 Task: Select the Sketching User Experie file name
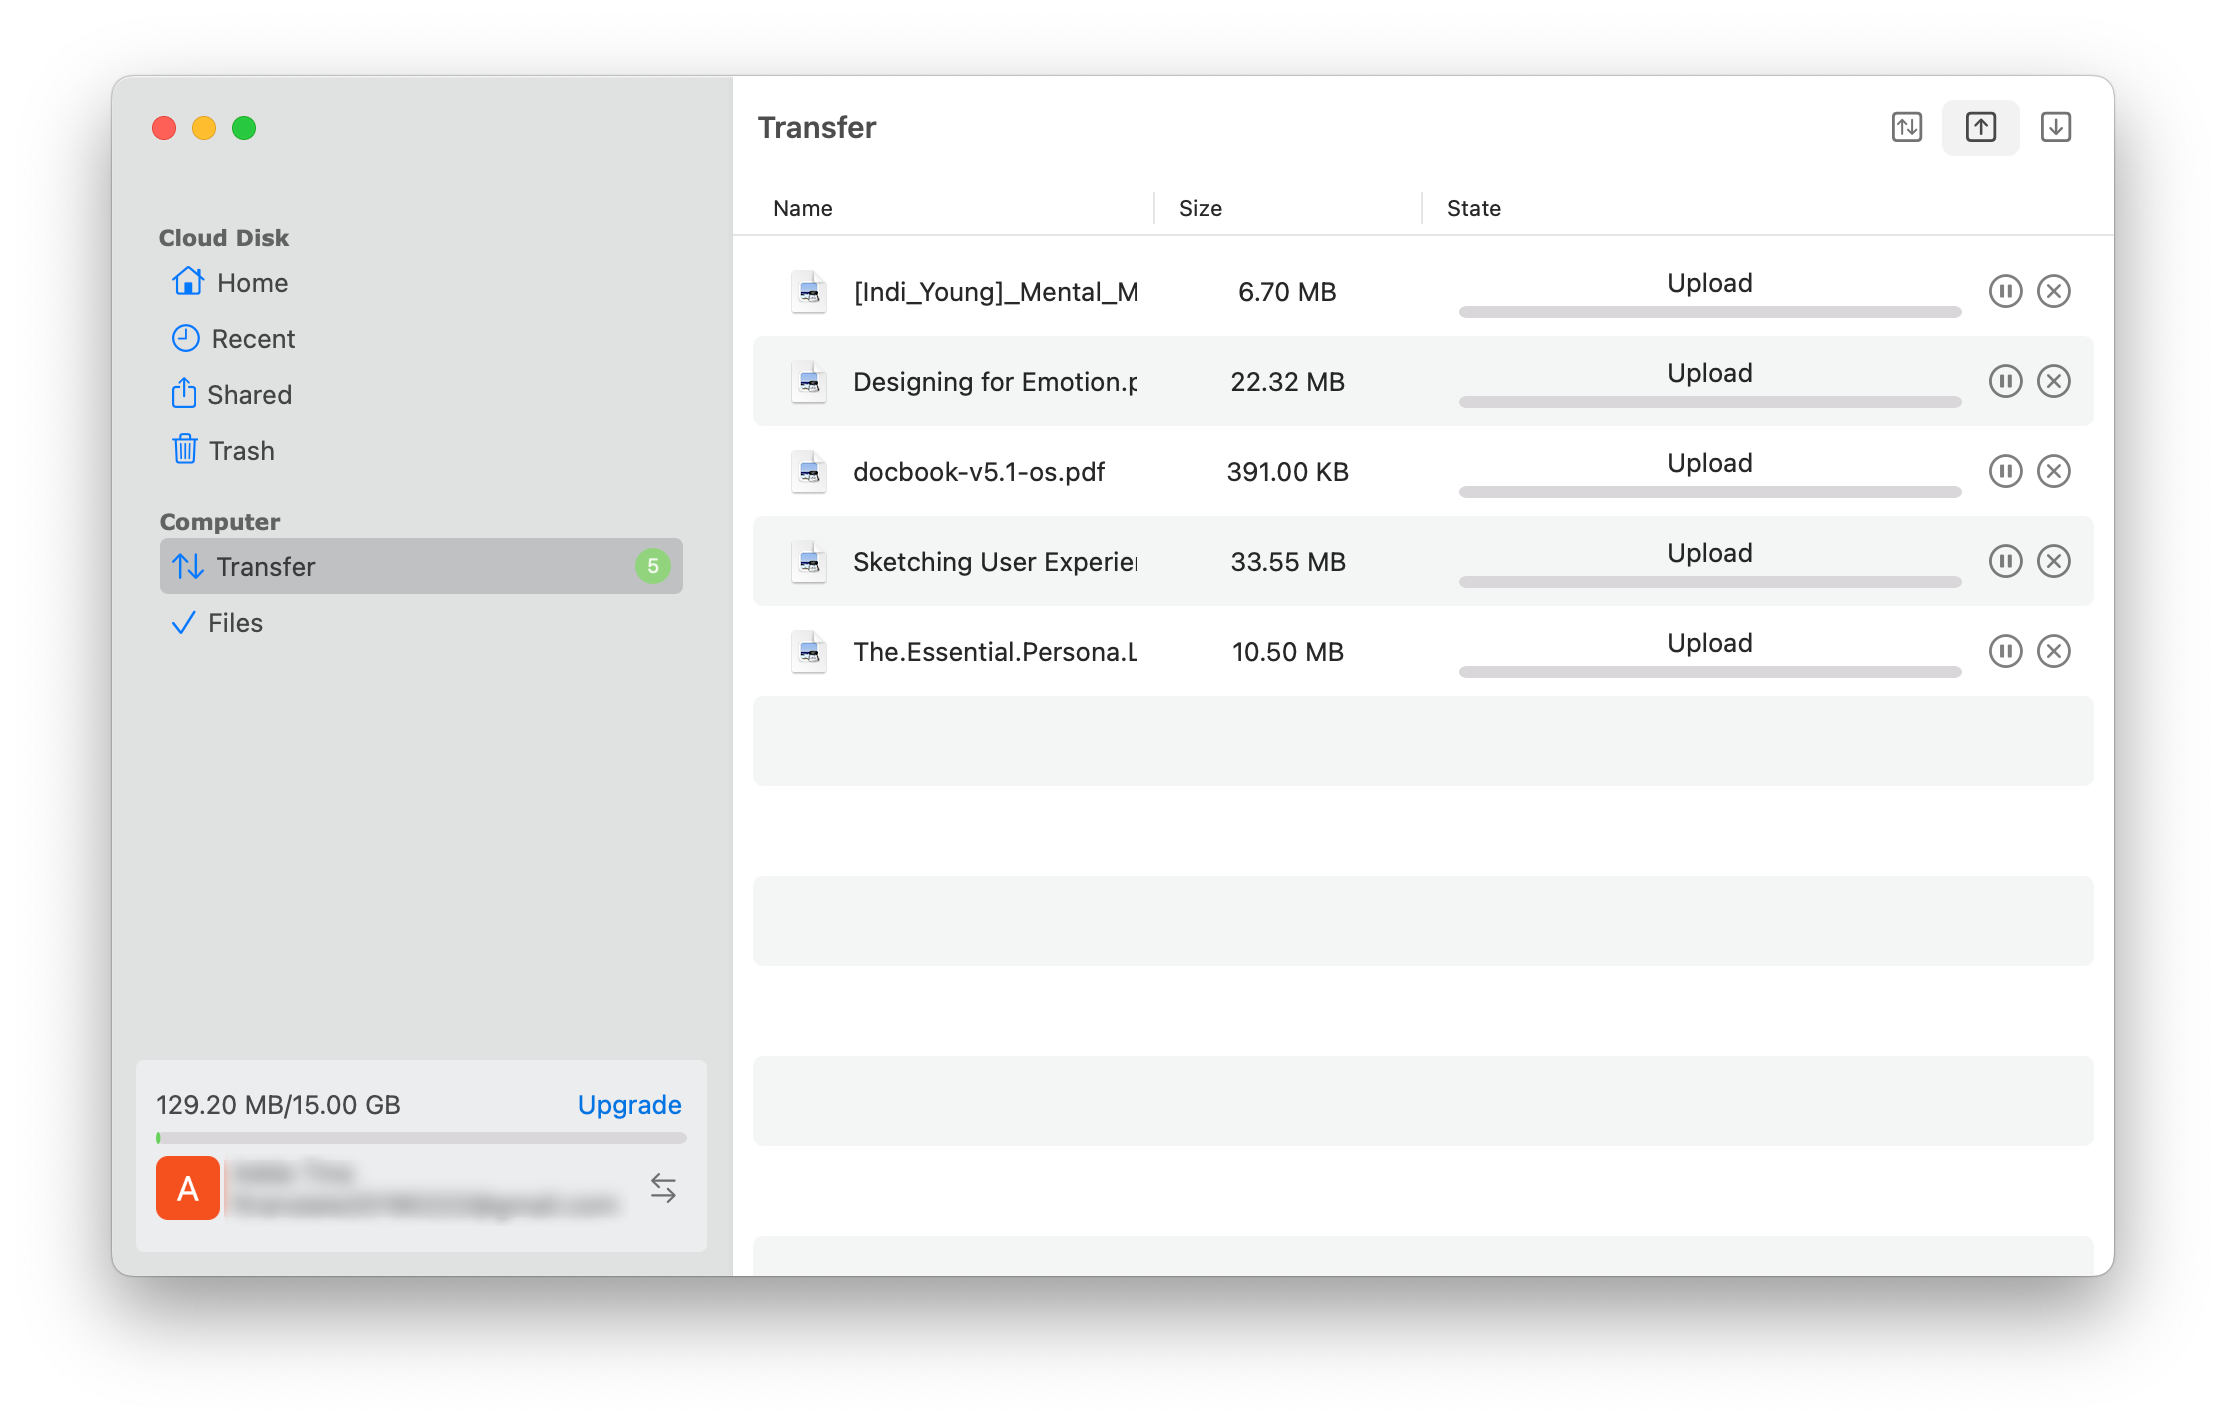coord(995,562)
